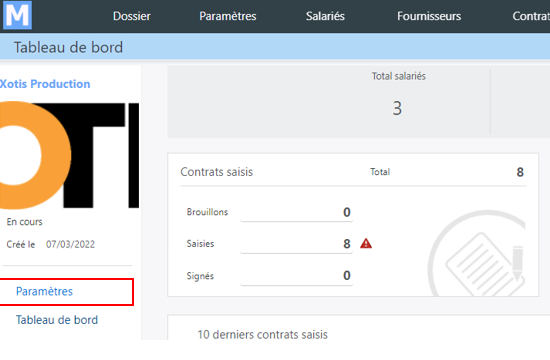Image resolution: width=550 pixels, height=360 pixels.
Task: Click the Saisies count value 8
Action: coord(347,244)
